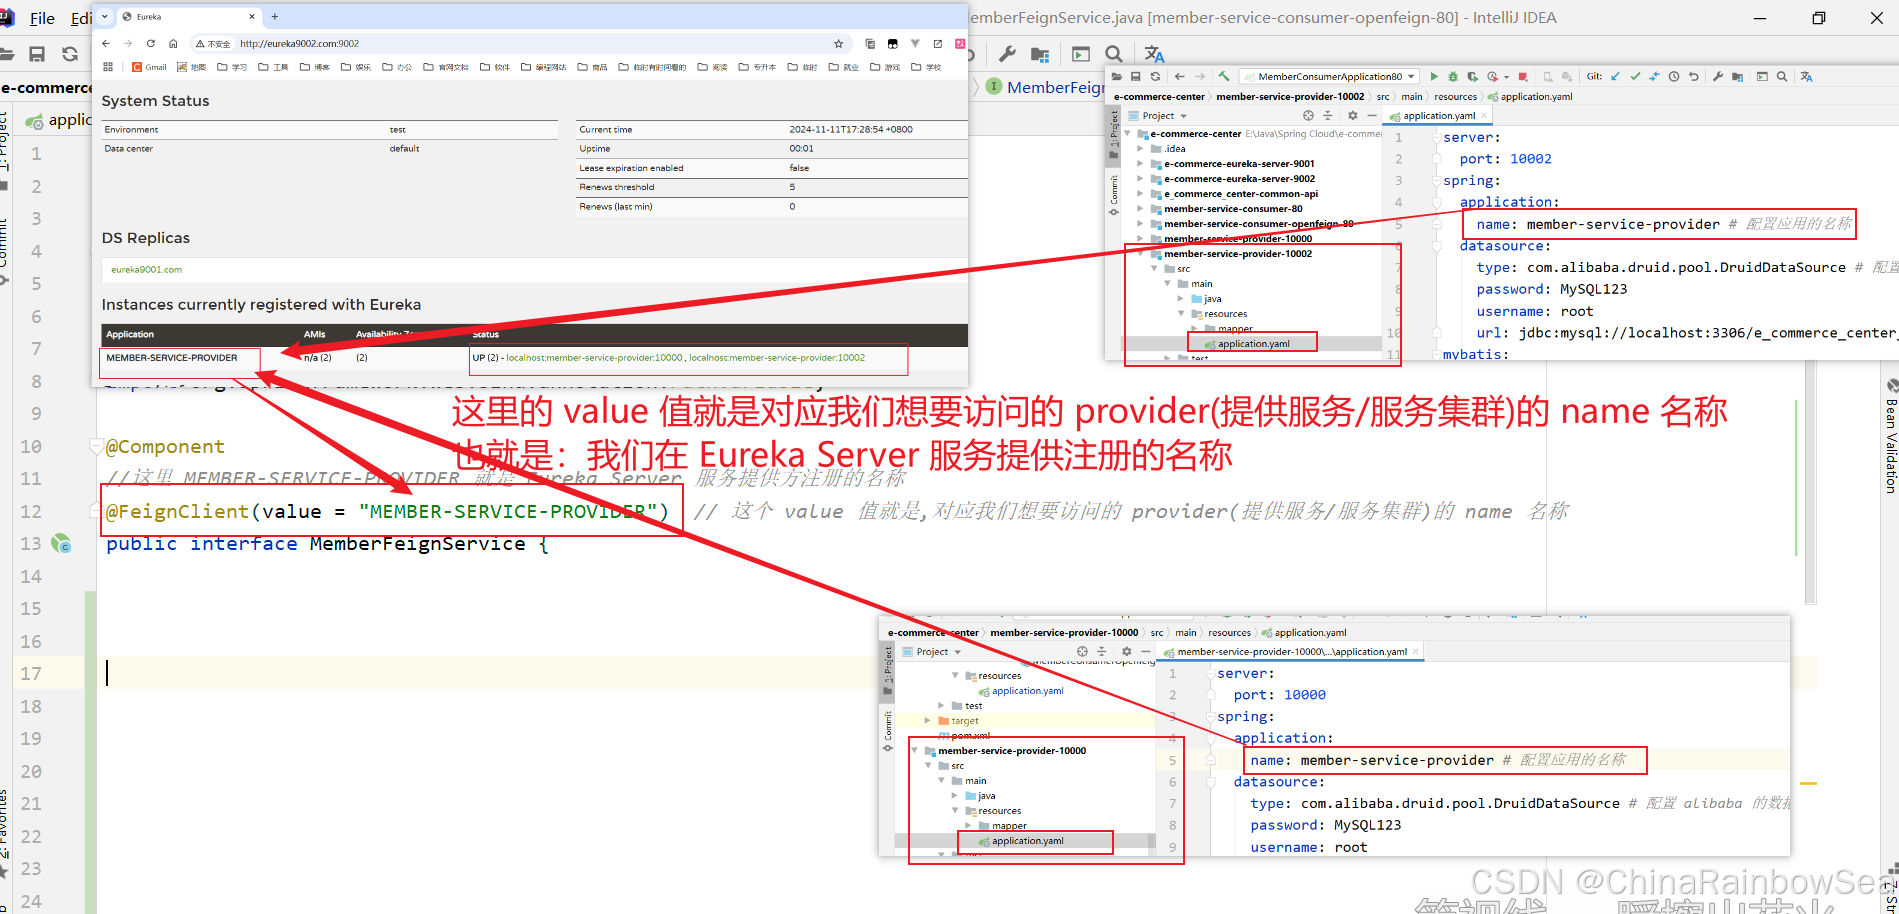Screen dimensions: 1899x914
Task: Click Git commit green checkmark icon
Action: (x=1635, y=76)
